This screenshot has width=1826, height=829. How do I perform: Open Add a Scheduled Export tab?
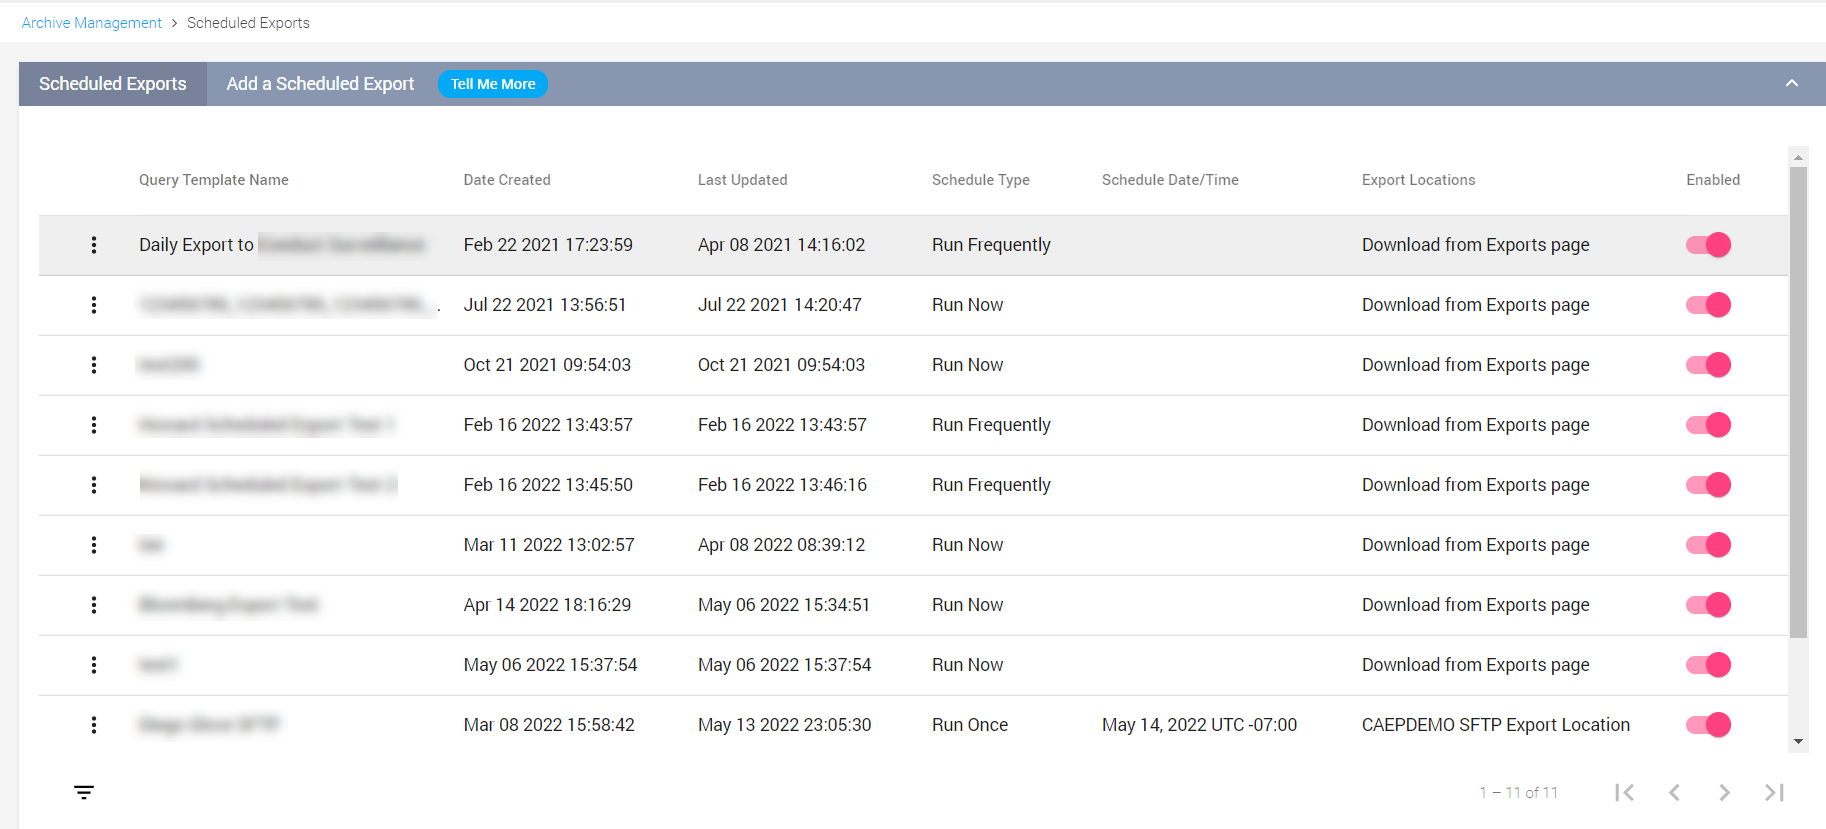(x=320, y=84)
